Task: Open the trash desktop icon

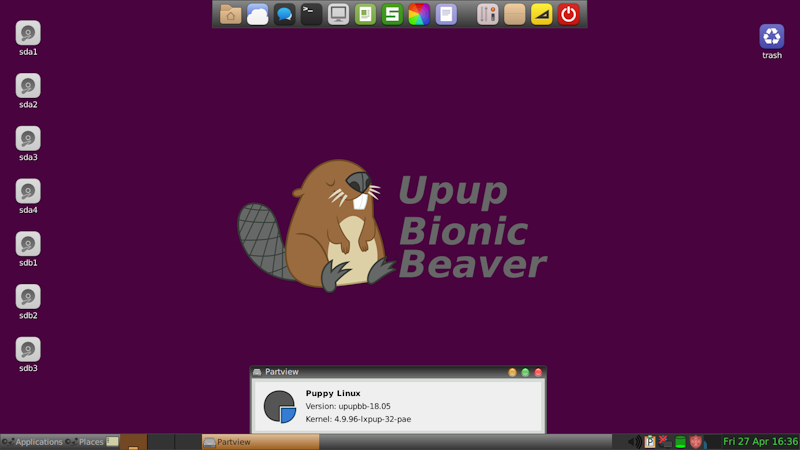Action: pos(772,41)
